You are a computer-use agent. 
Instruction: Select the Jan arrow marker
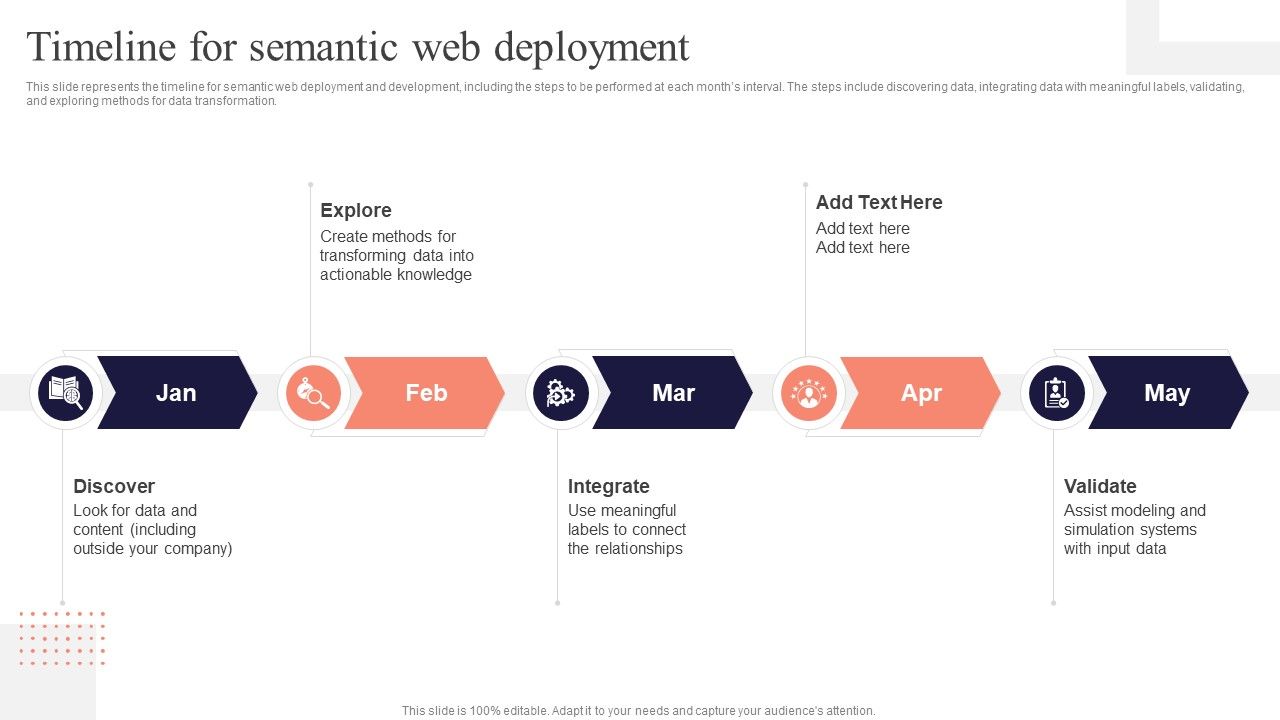pyautogui.click(x=177, y=393)
